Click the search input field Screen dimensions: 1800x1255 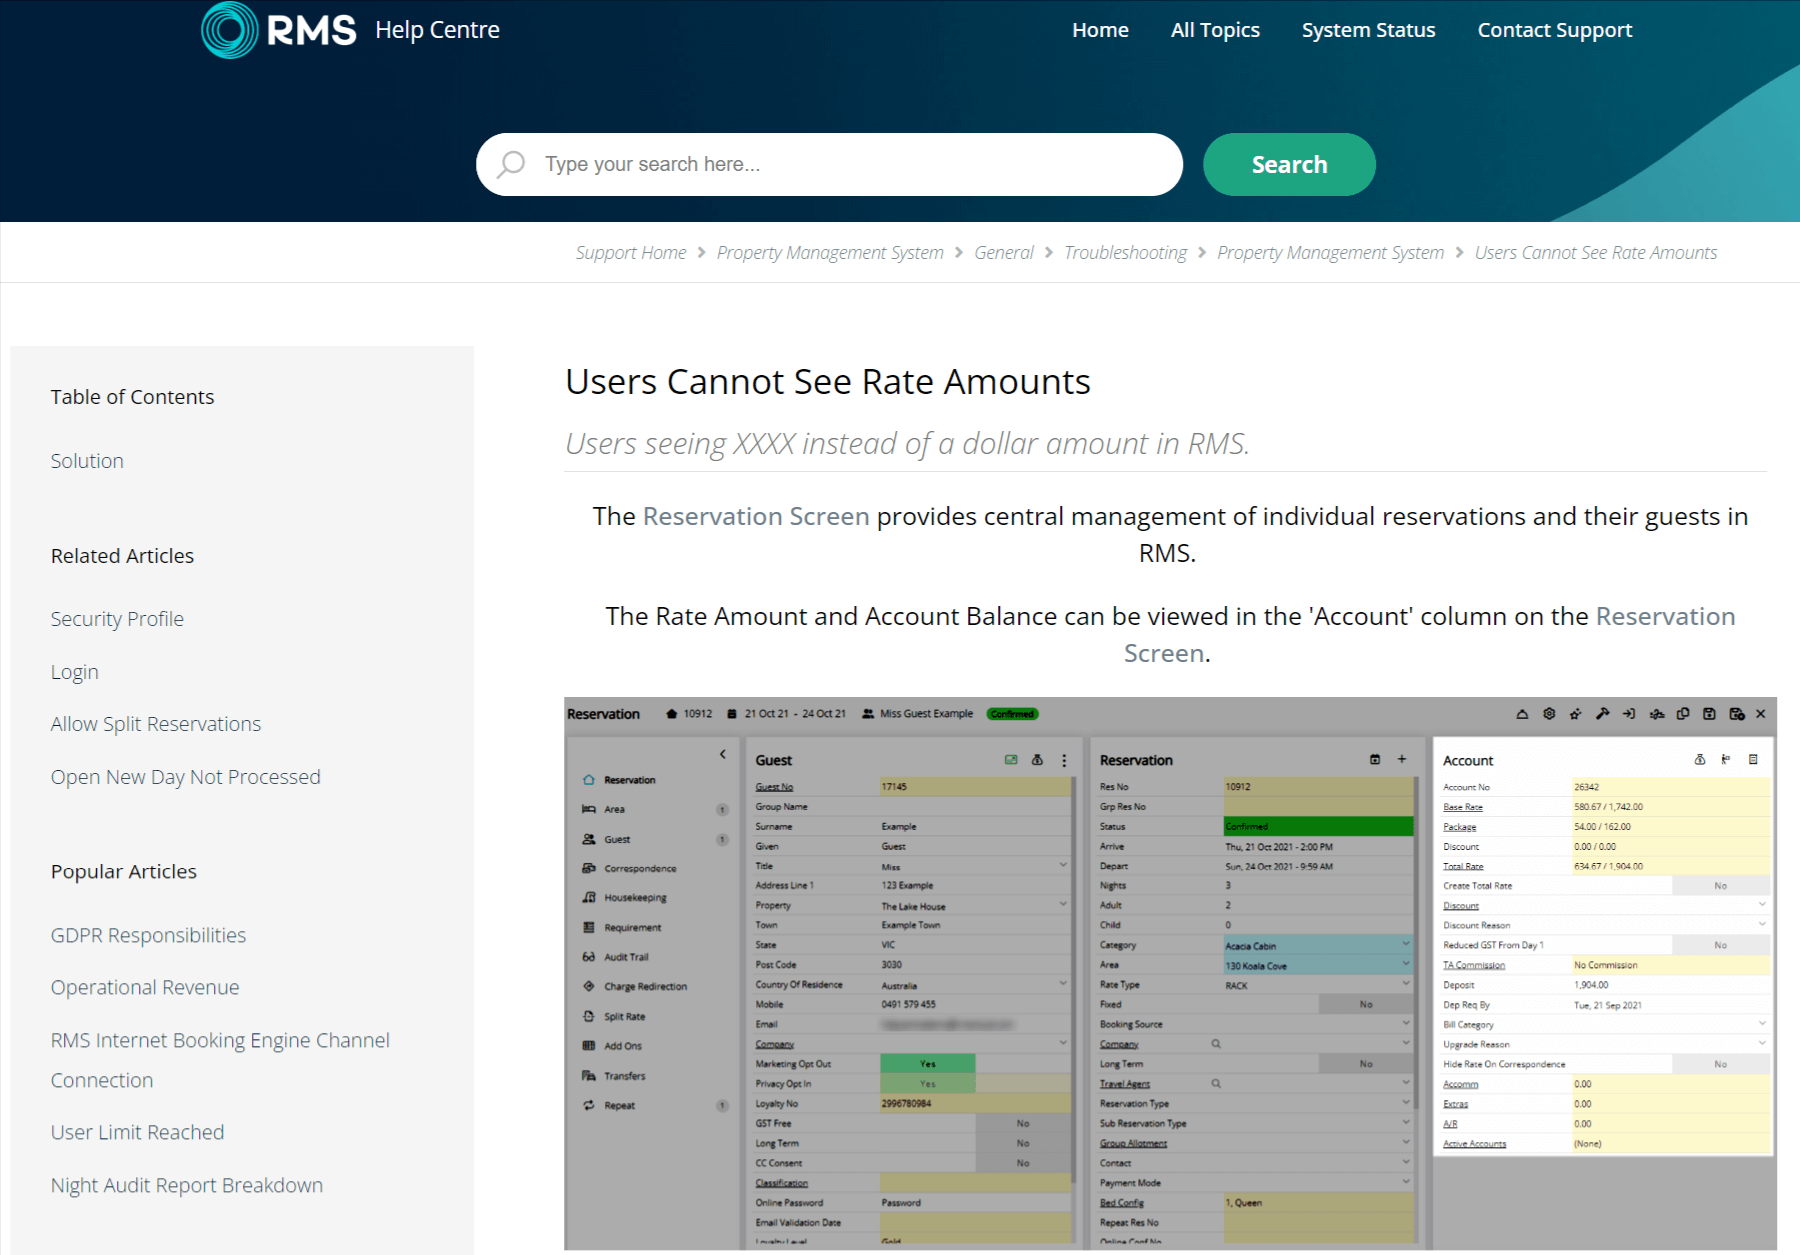(830, 164)
